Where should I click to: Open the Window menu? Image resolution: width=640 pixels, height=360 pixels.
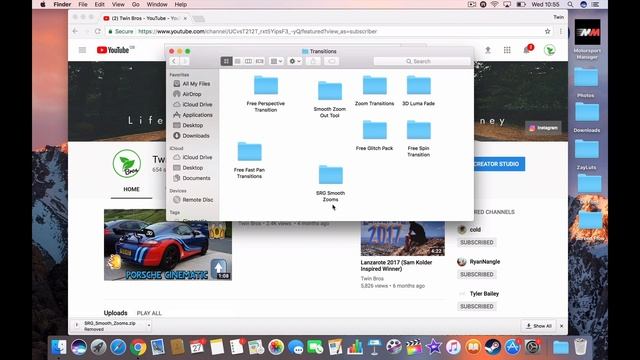pyautogui.click(x=157, y=4)
